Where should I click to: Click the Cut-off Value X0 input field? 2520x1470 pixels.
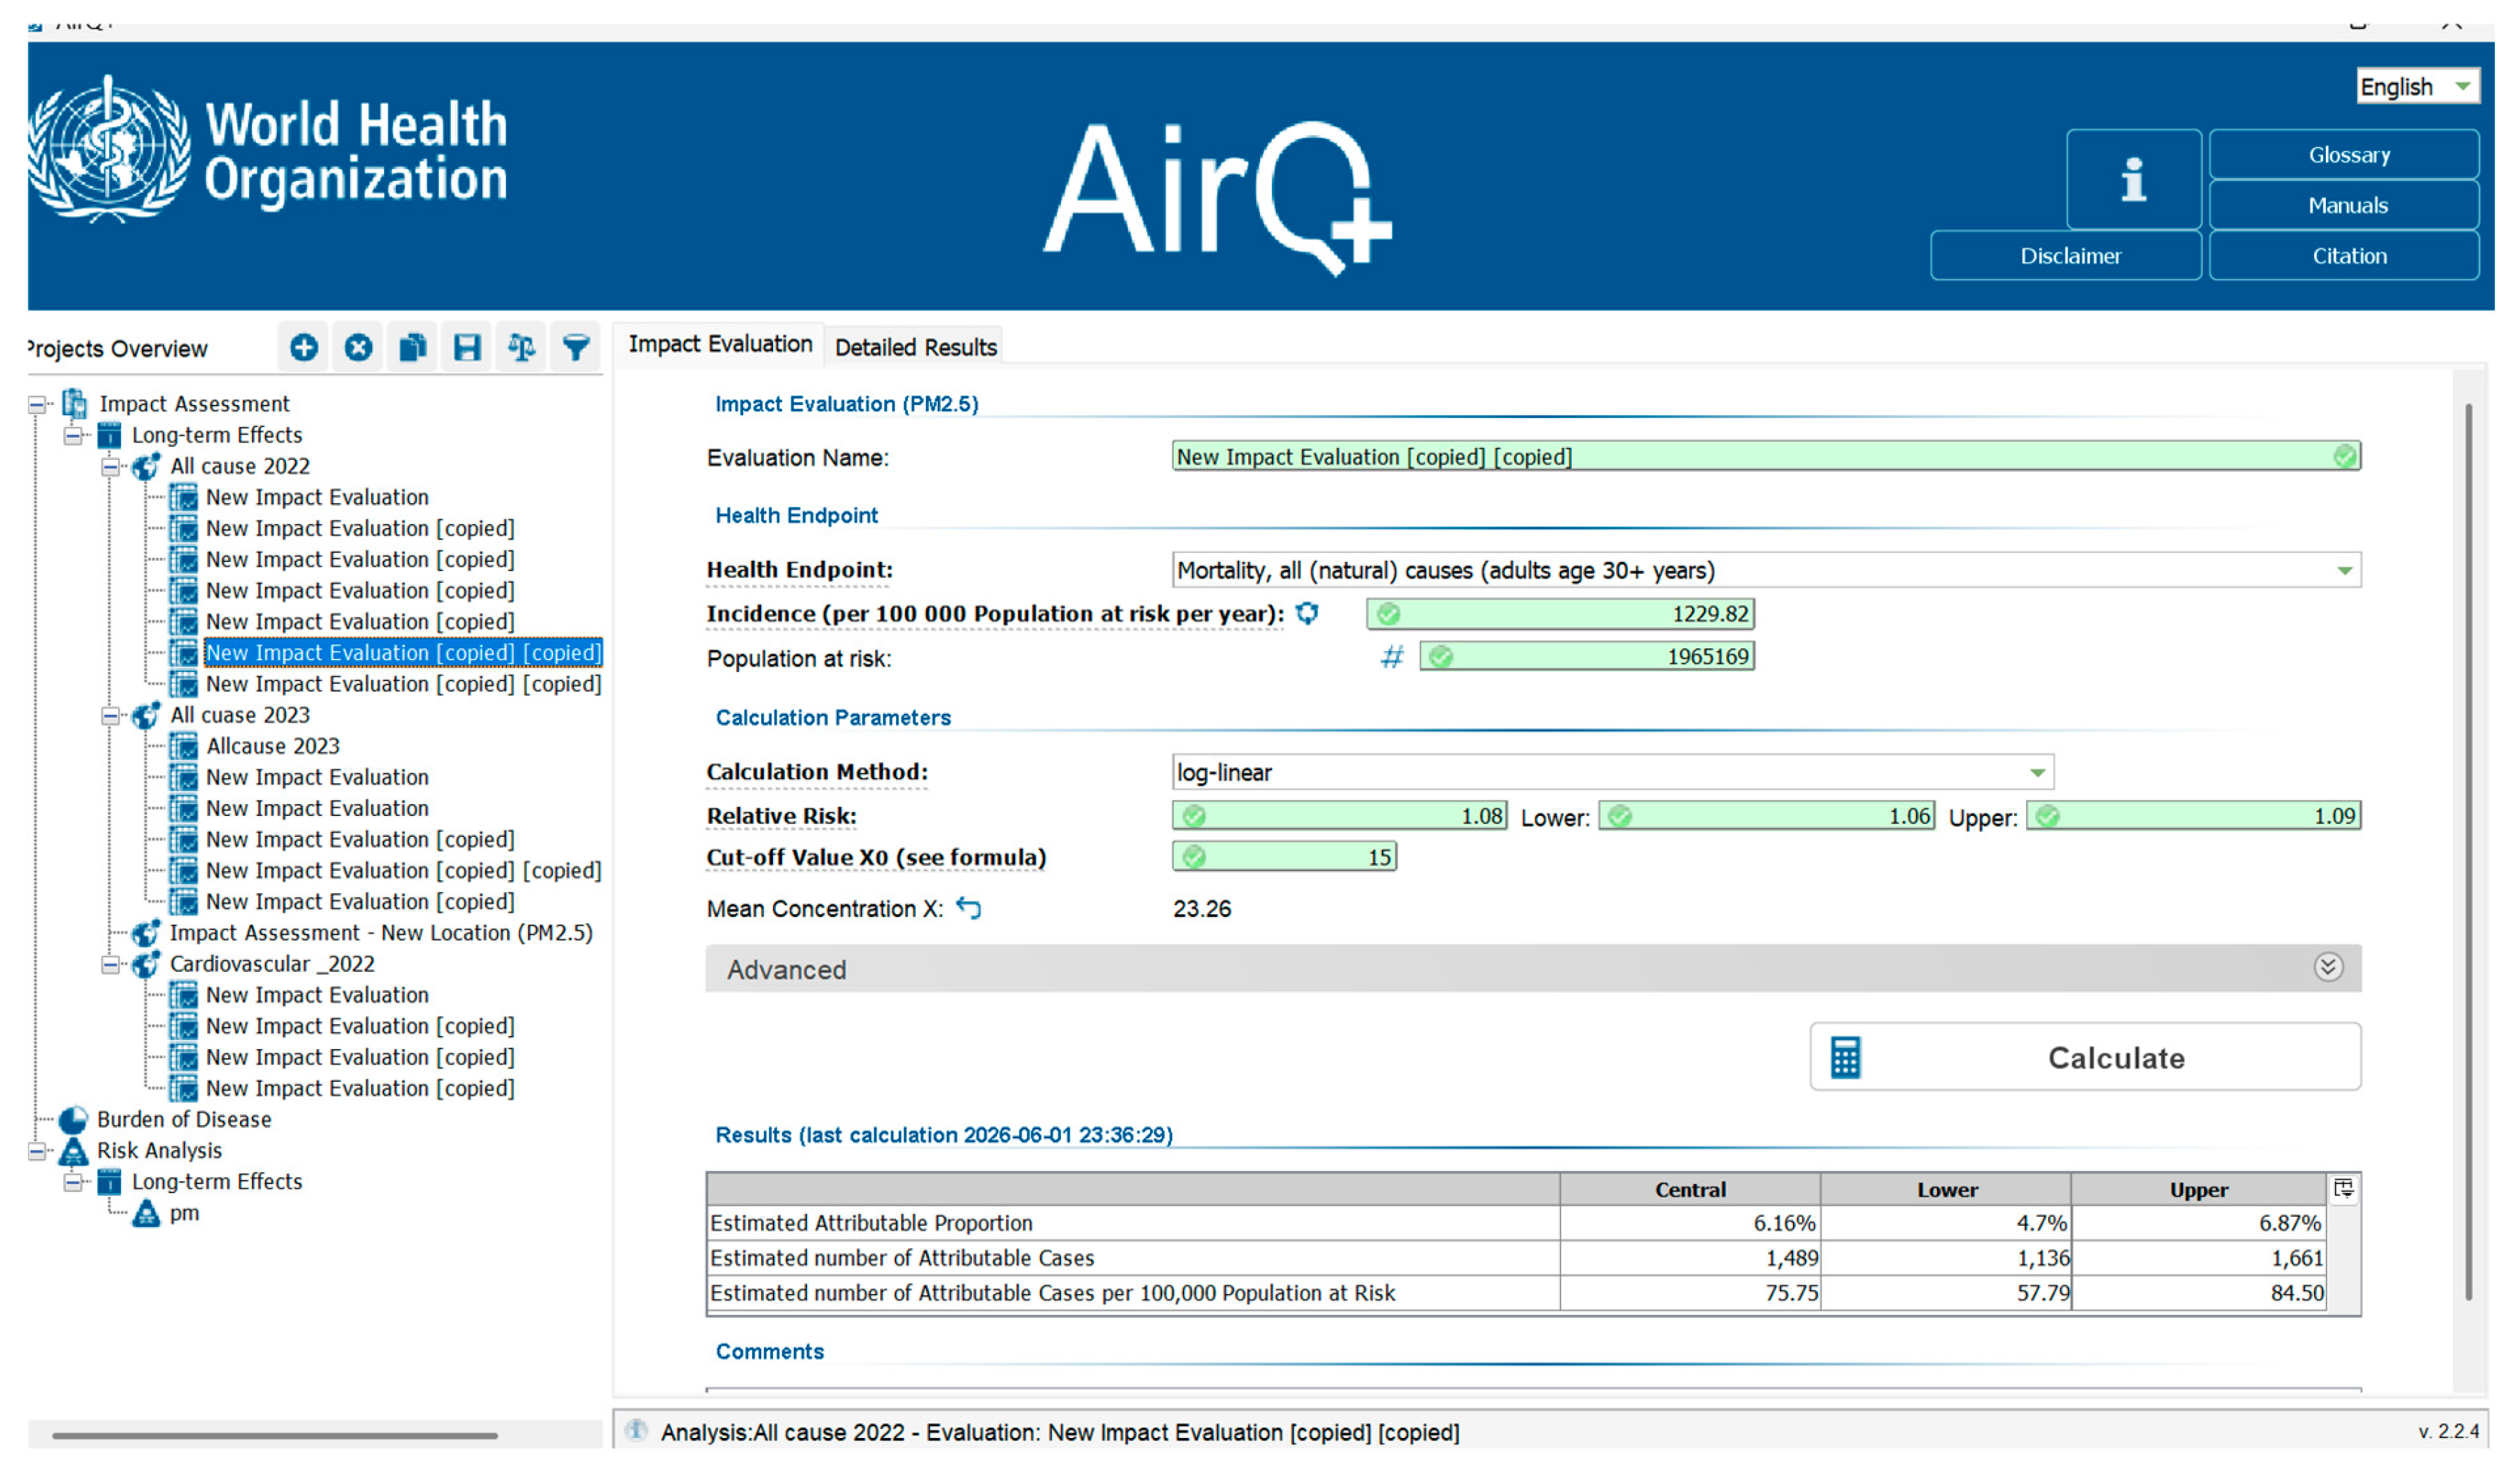click(x=1285, y=857)
